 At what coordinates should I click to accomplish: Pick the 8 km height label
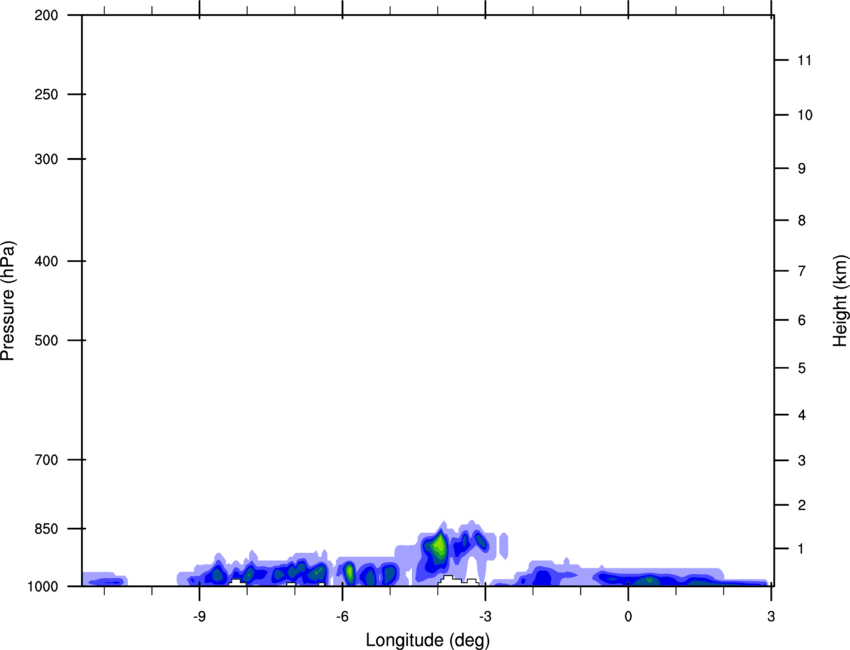click(x=801, y=221)
